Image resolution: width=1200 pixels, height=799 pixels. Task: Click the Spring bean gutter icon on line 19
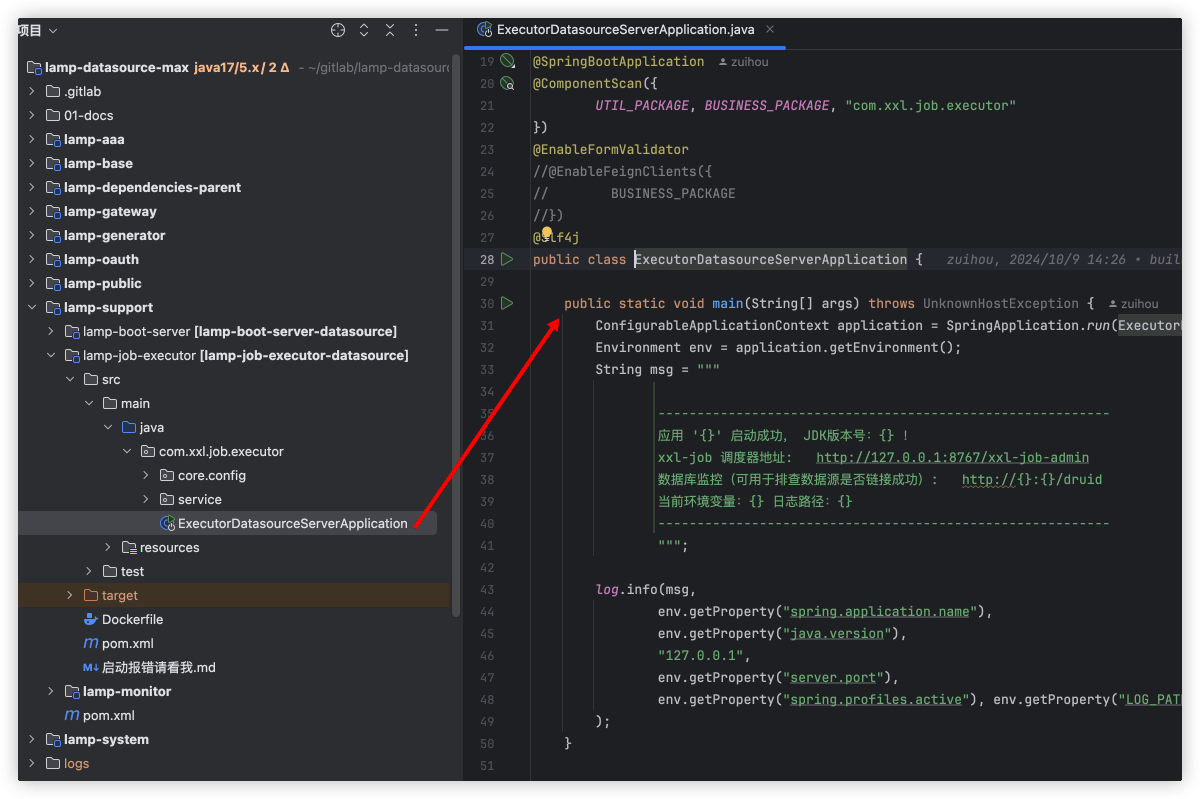[507, 61]
